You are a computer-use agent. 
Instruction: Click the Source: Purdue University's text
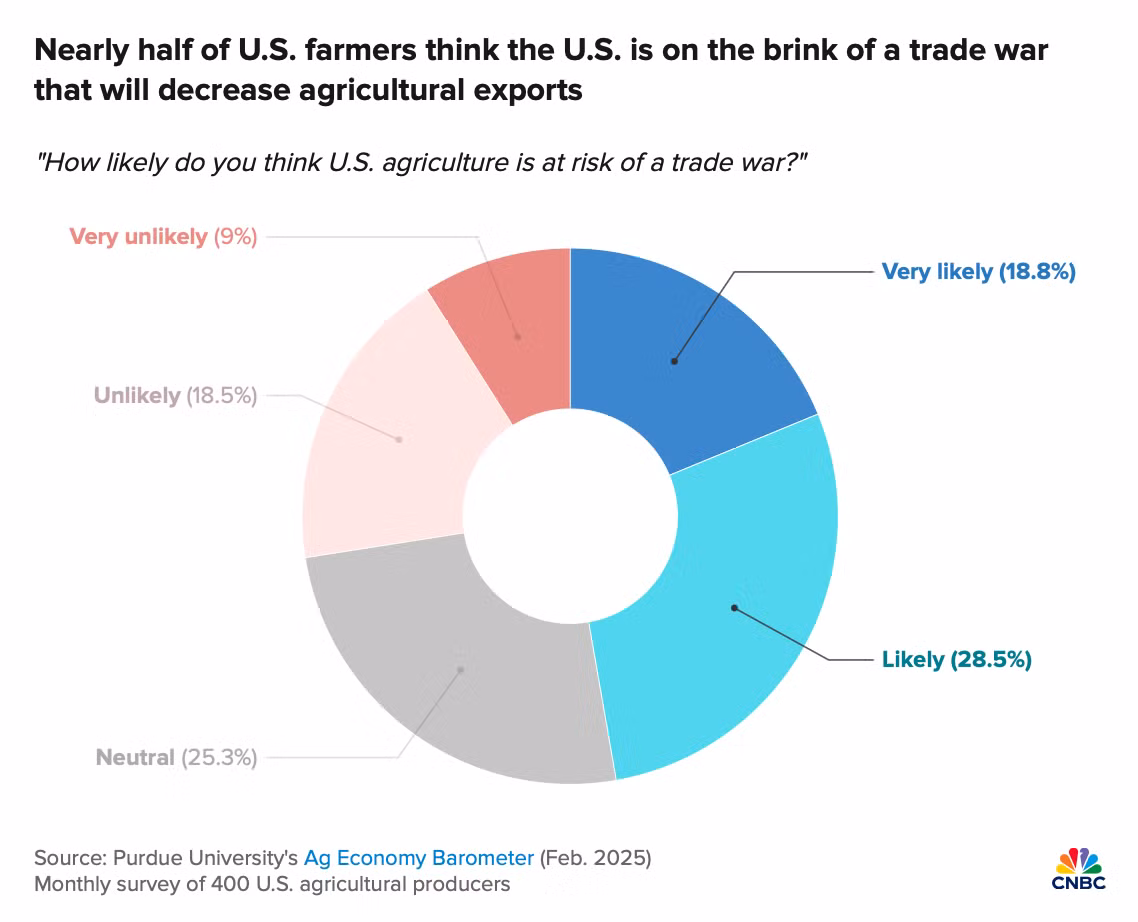[166, 858]
